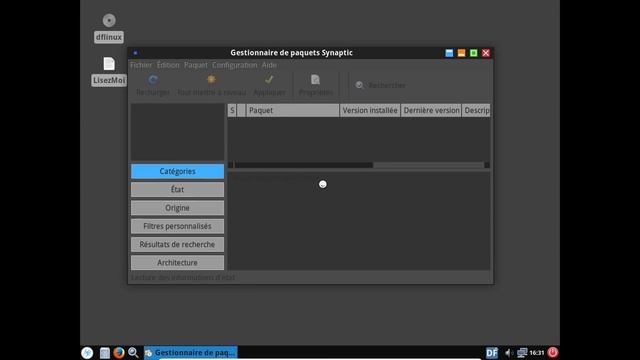Click the volume speaker tray icon
This screenshot has height=360, width=640.
tap(508, 353)
